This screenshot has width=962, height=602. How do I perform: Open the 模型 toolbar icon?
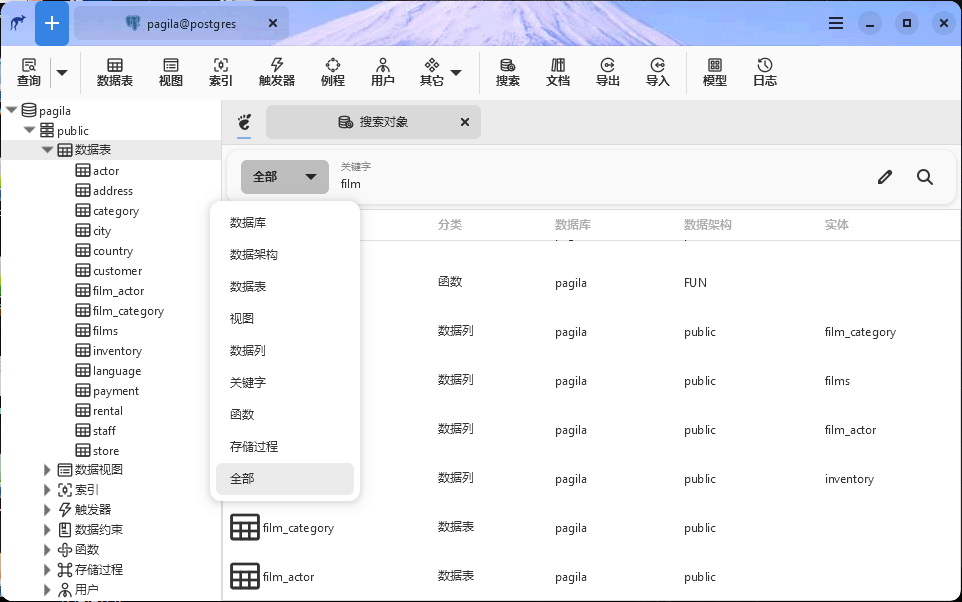[x=714, y=72]
